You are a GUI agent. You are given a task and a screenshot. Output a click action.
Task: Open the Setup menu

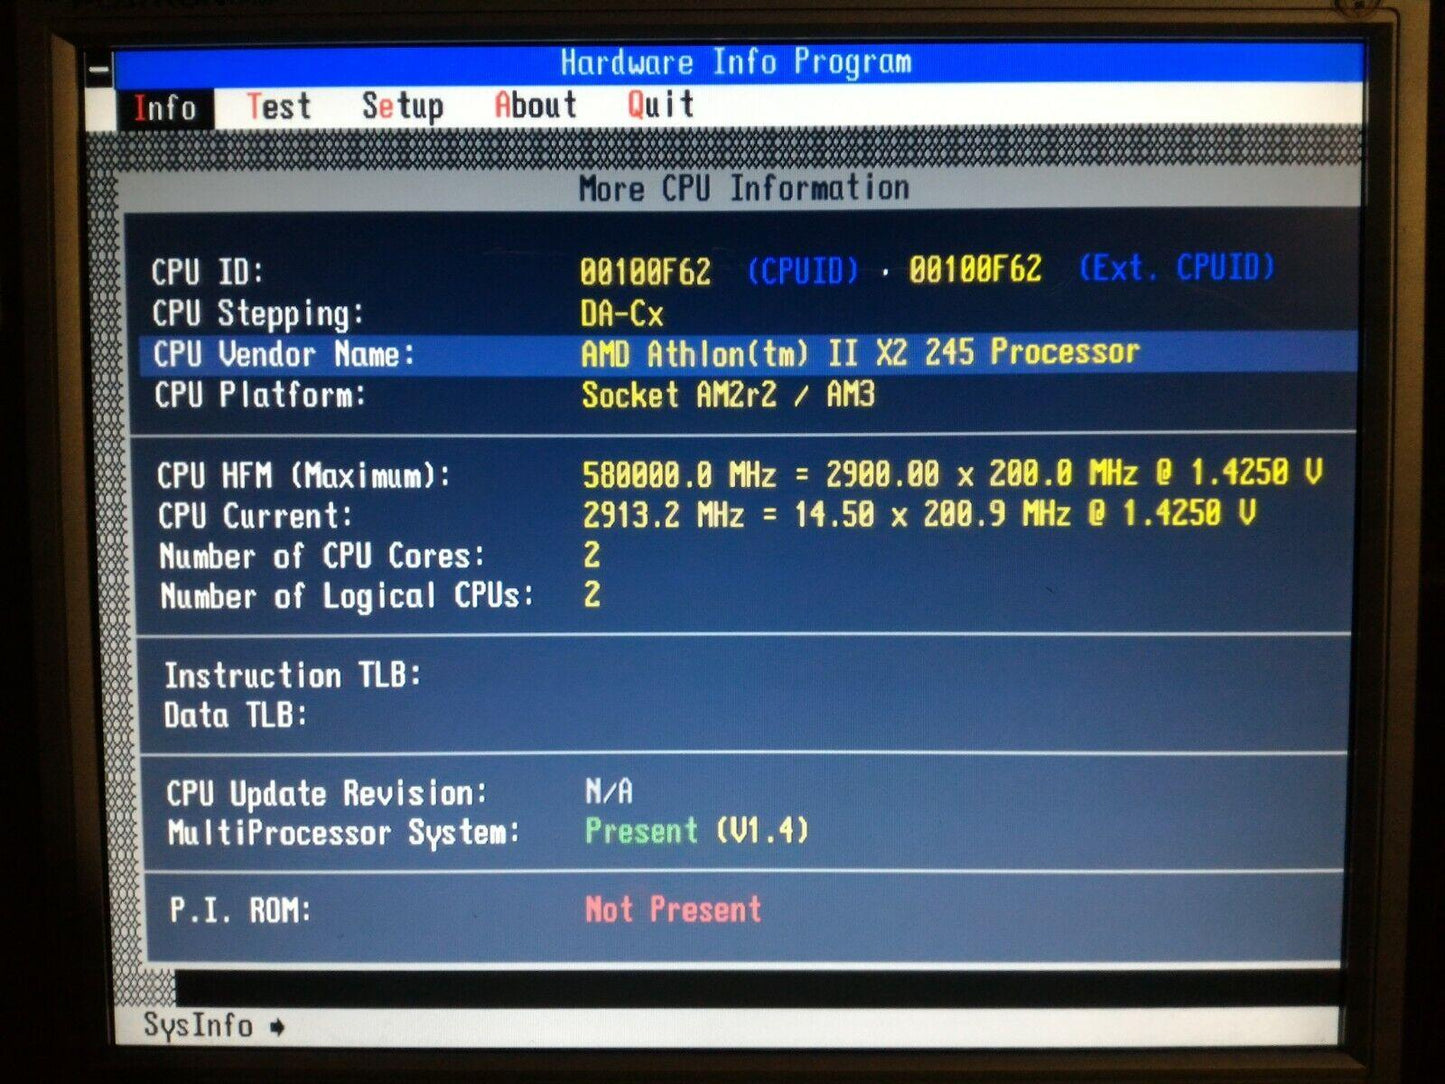pyautogui.click(x=402, y=106)
